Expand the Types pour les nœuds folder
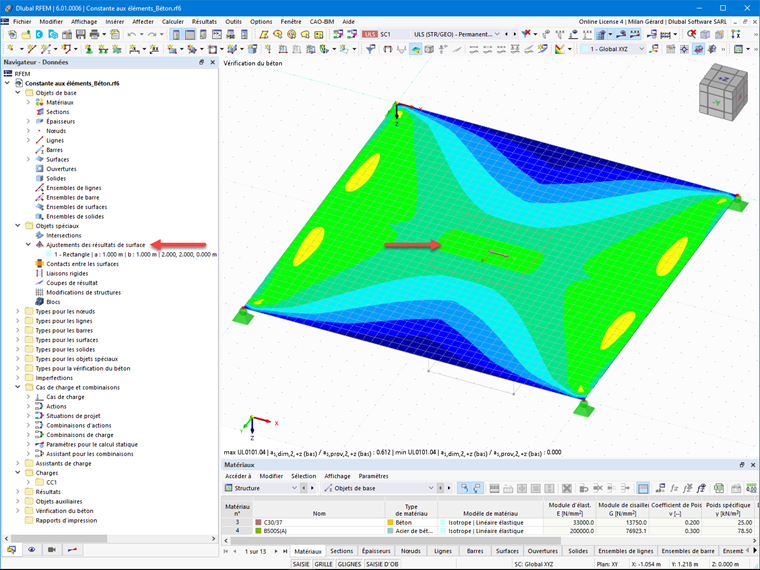 click(18, 311)
